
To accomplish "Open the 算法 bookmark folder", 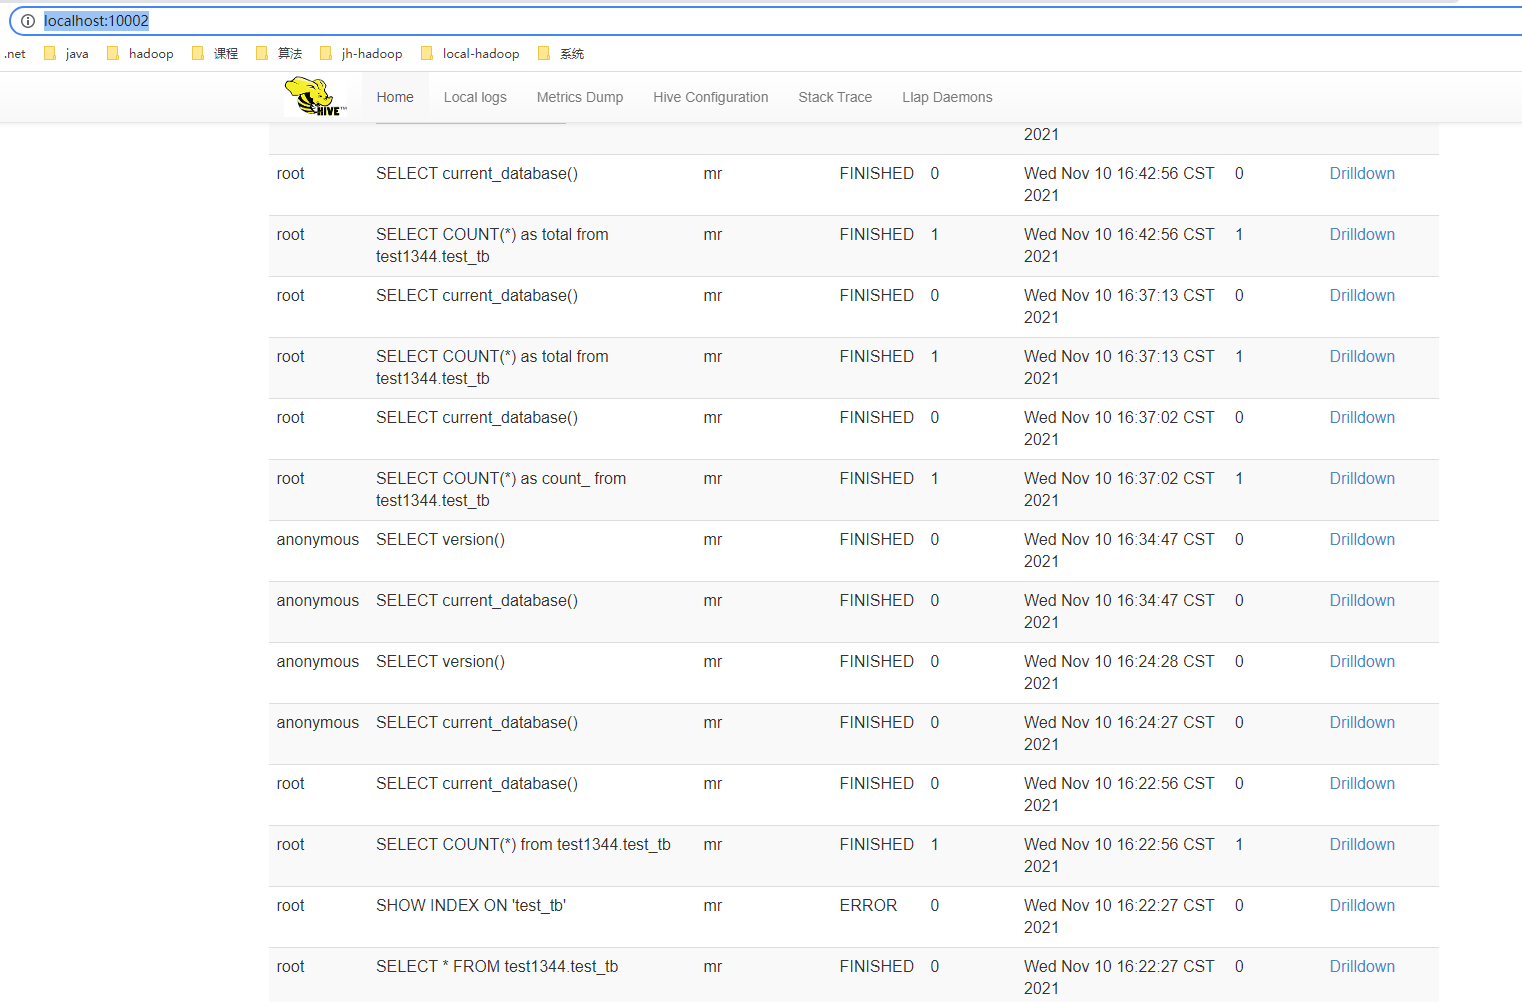I will (x=279, y=54).
